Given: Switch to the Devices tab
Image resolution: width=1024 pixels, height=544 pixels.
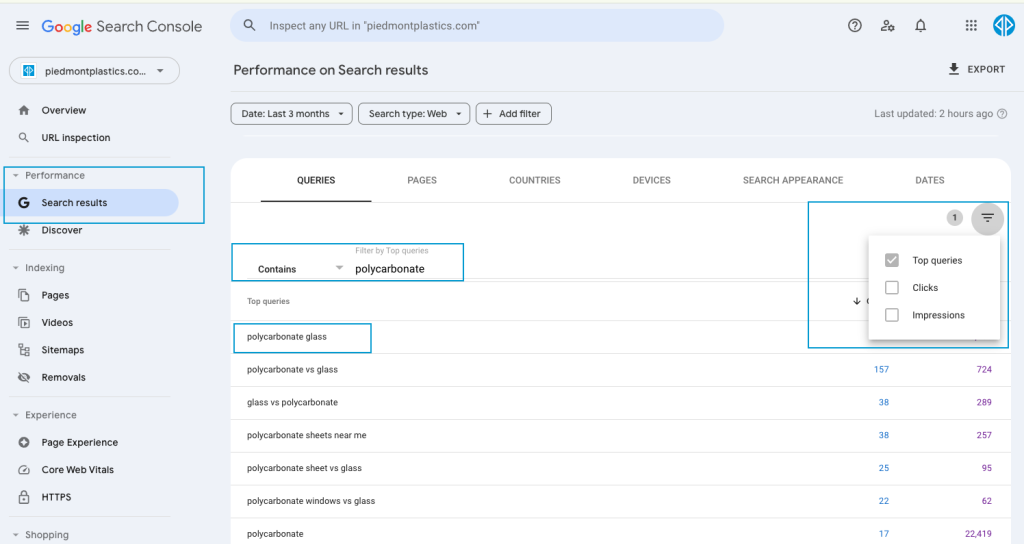Looking at the screenshot, I should (x=652, y=180).
